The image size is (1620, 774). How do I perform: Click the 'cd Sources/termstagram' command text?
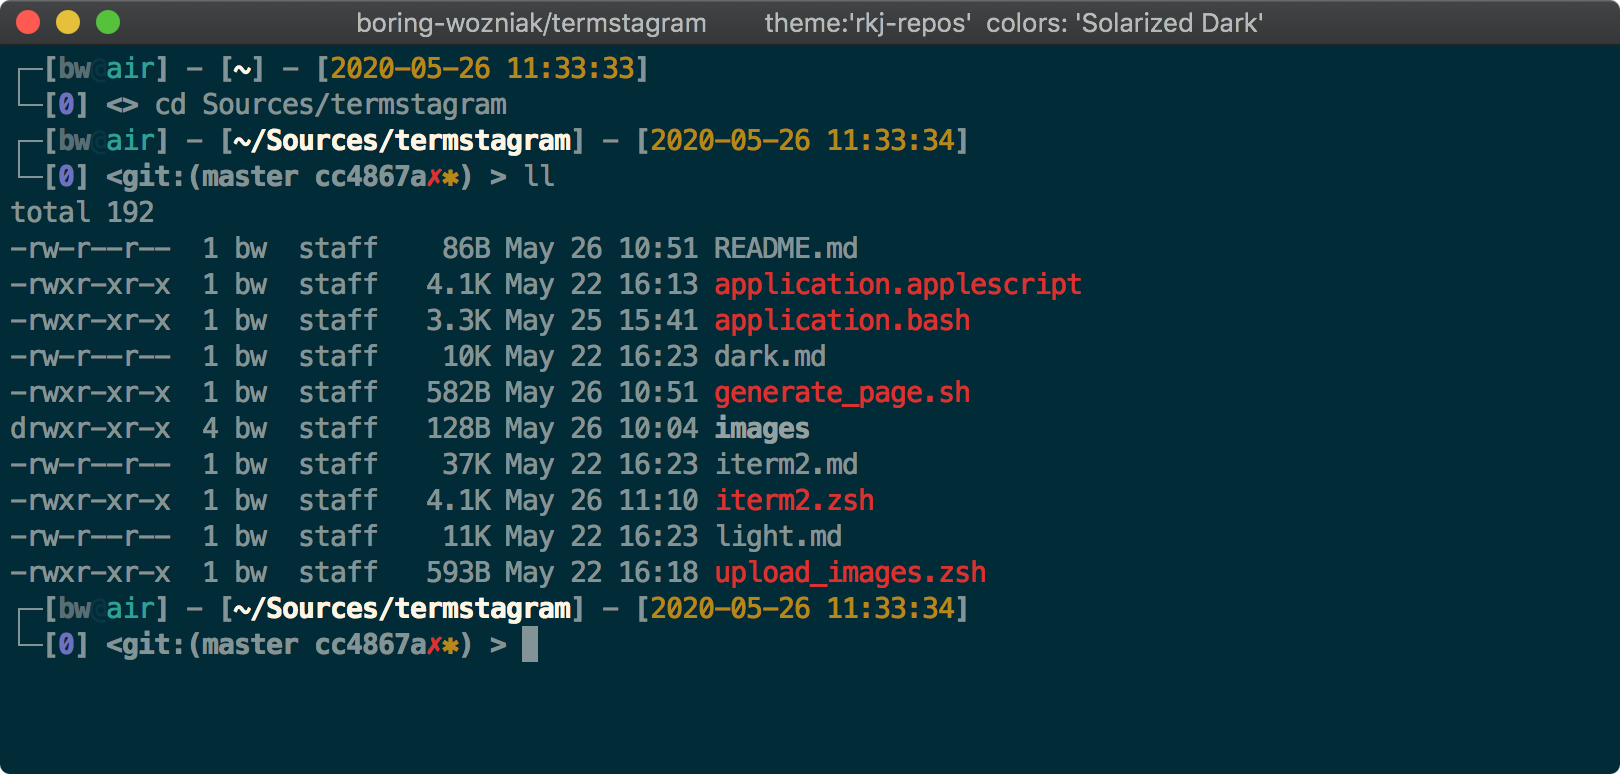coord(330,104)
